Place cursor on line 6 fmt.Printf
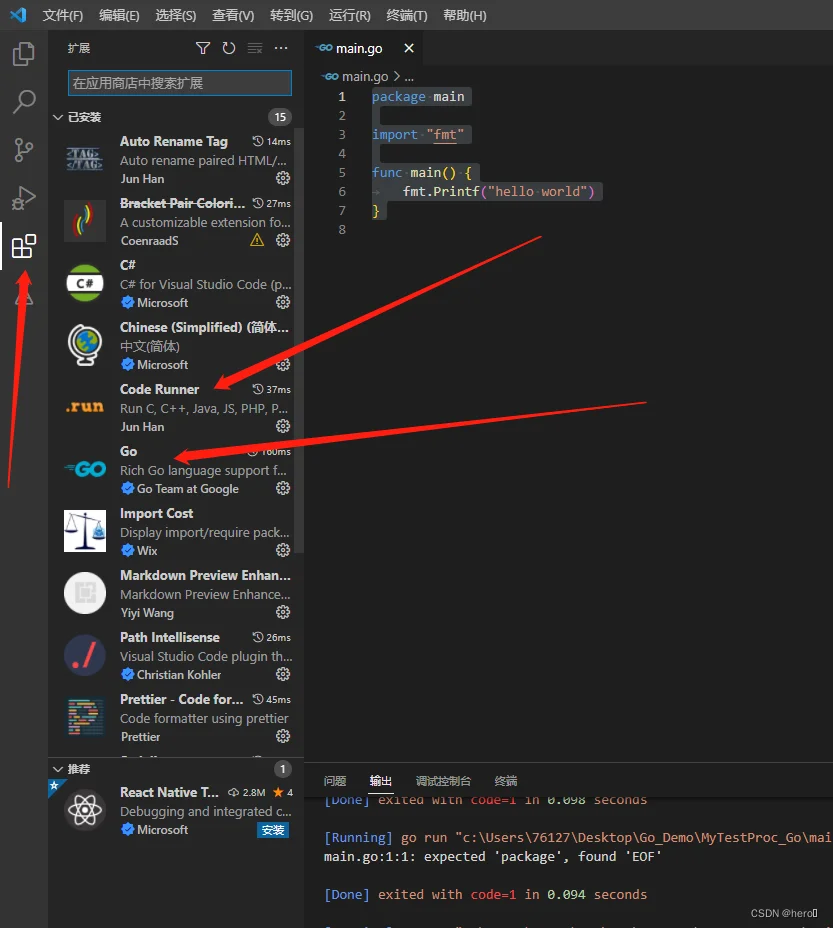 click(498, 192)
